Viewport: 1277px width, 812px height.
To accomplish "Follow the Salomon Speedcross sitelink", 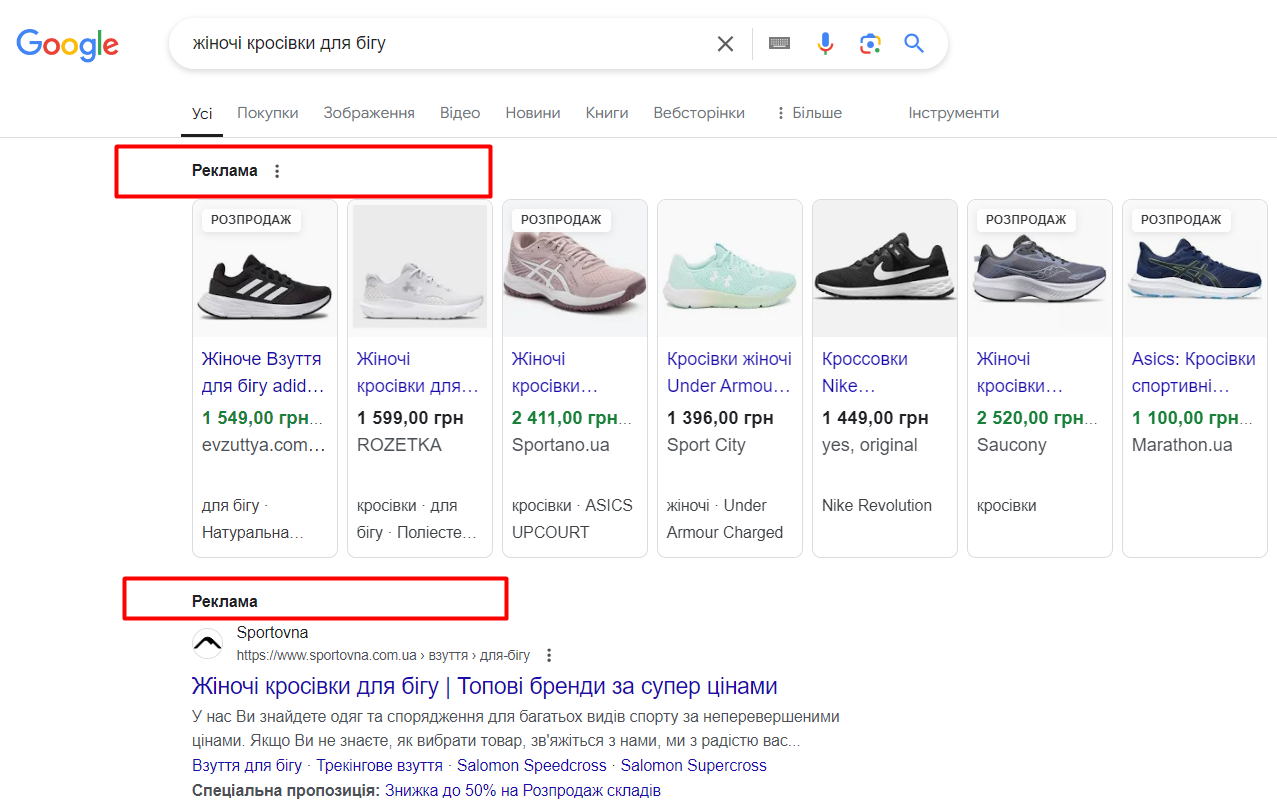I will [x=532, y=766].
